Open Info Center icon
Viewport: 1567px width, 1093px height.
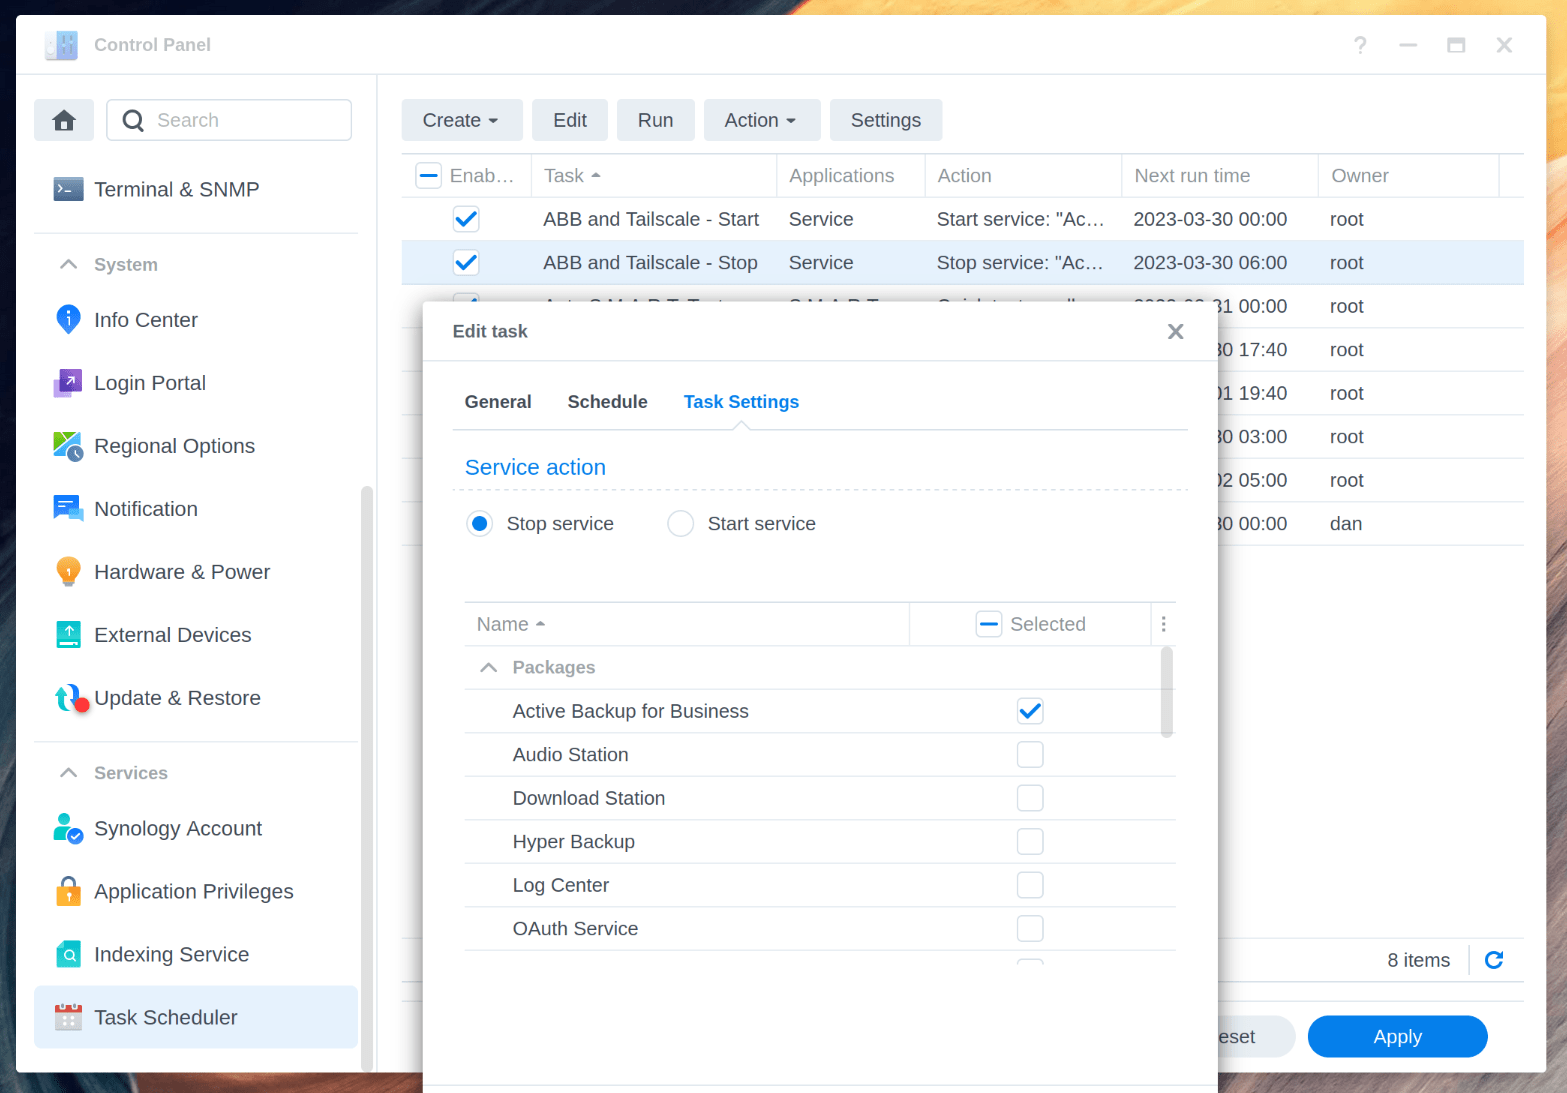(x=68, y=320)
